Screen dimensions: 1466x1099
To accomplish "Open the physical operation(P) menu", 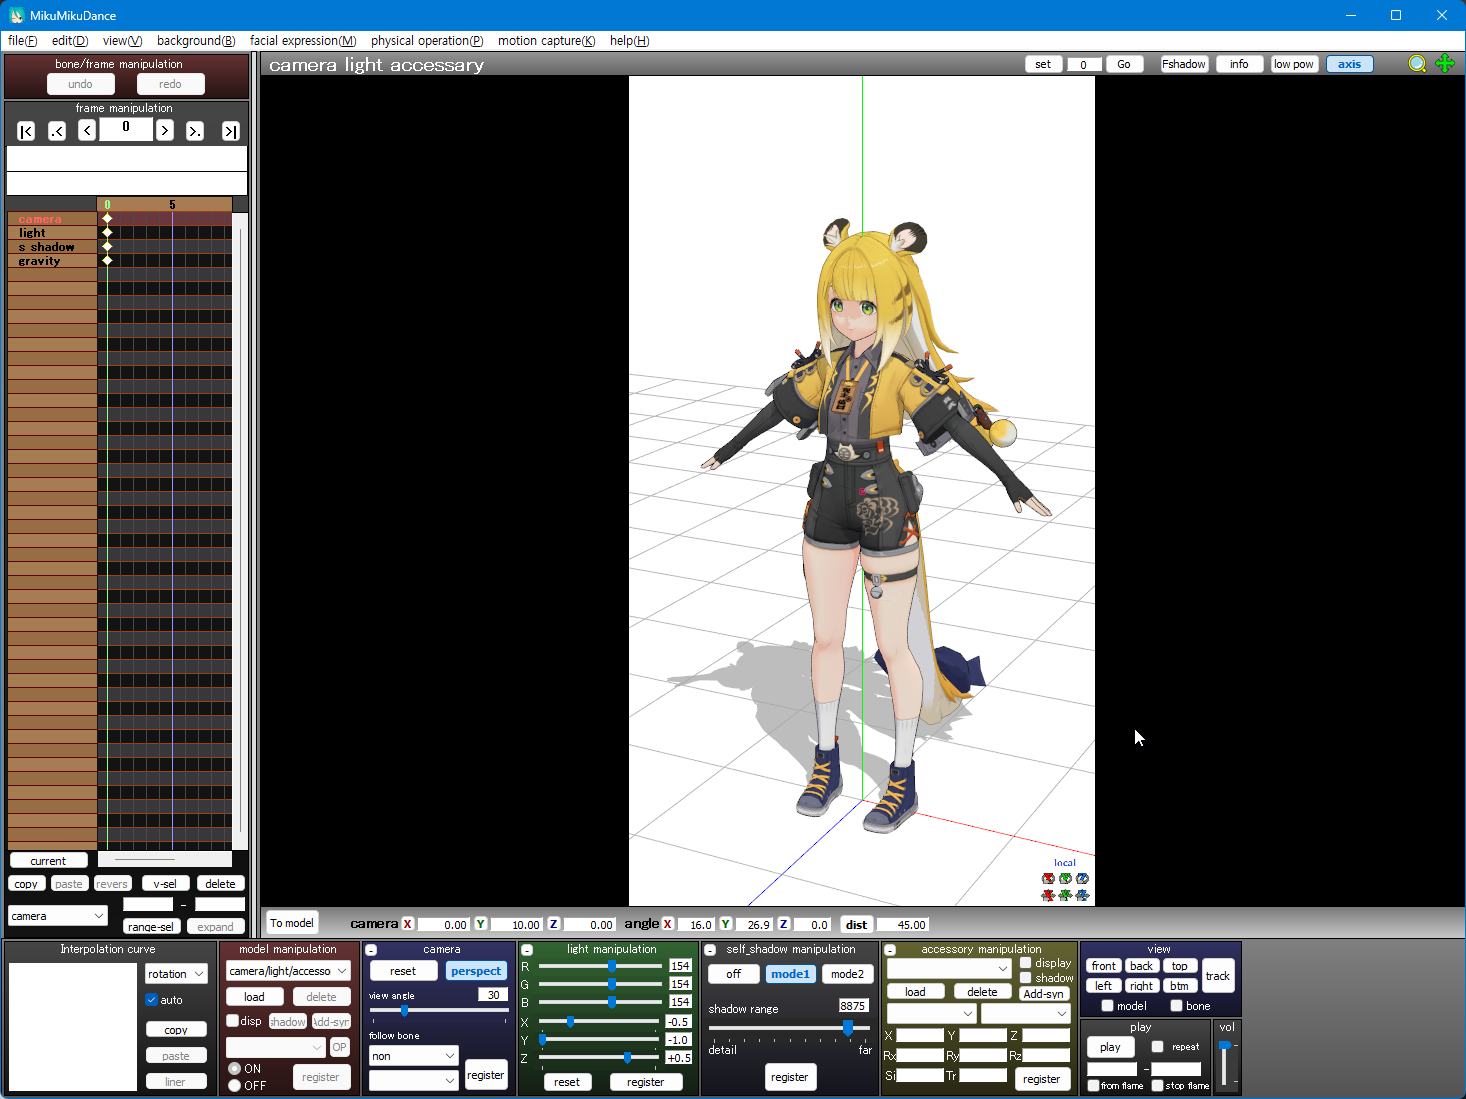I will point(427,41).
